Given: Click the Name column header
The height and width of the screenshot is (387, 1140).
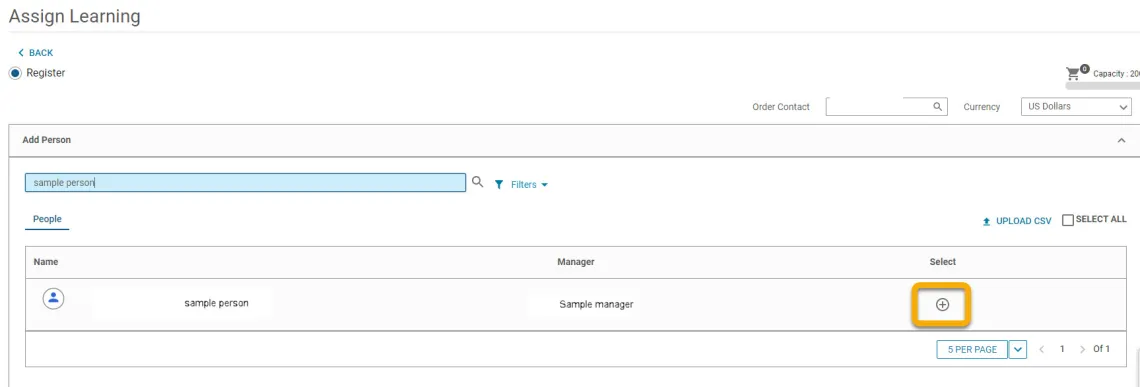Looking at the screenshot, I should point(46,262).
